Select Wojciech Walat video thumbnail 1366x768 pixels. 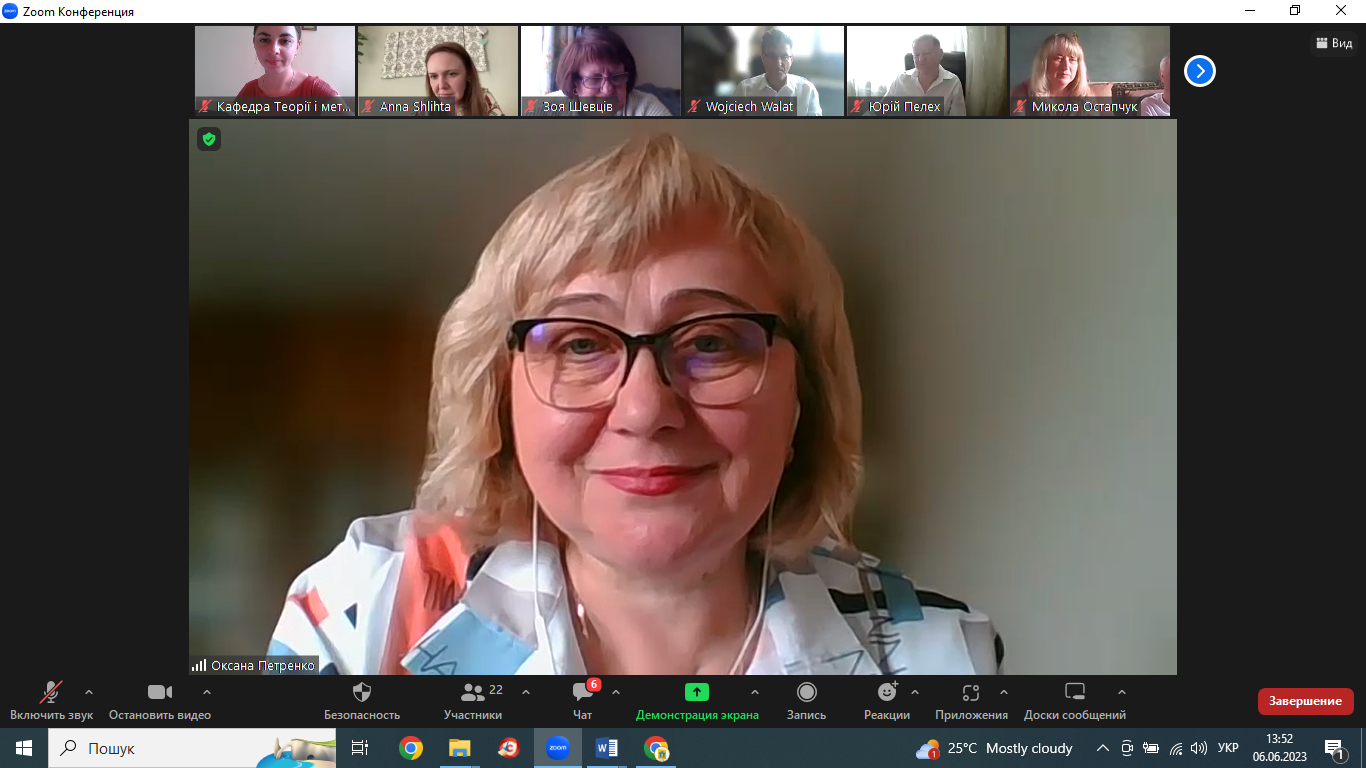pyautogui.click(x=764, y=71)
